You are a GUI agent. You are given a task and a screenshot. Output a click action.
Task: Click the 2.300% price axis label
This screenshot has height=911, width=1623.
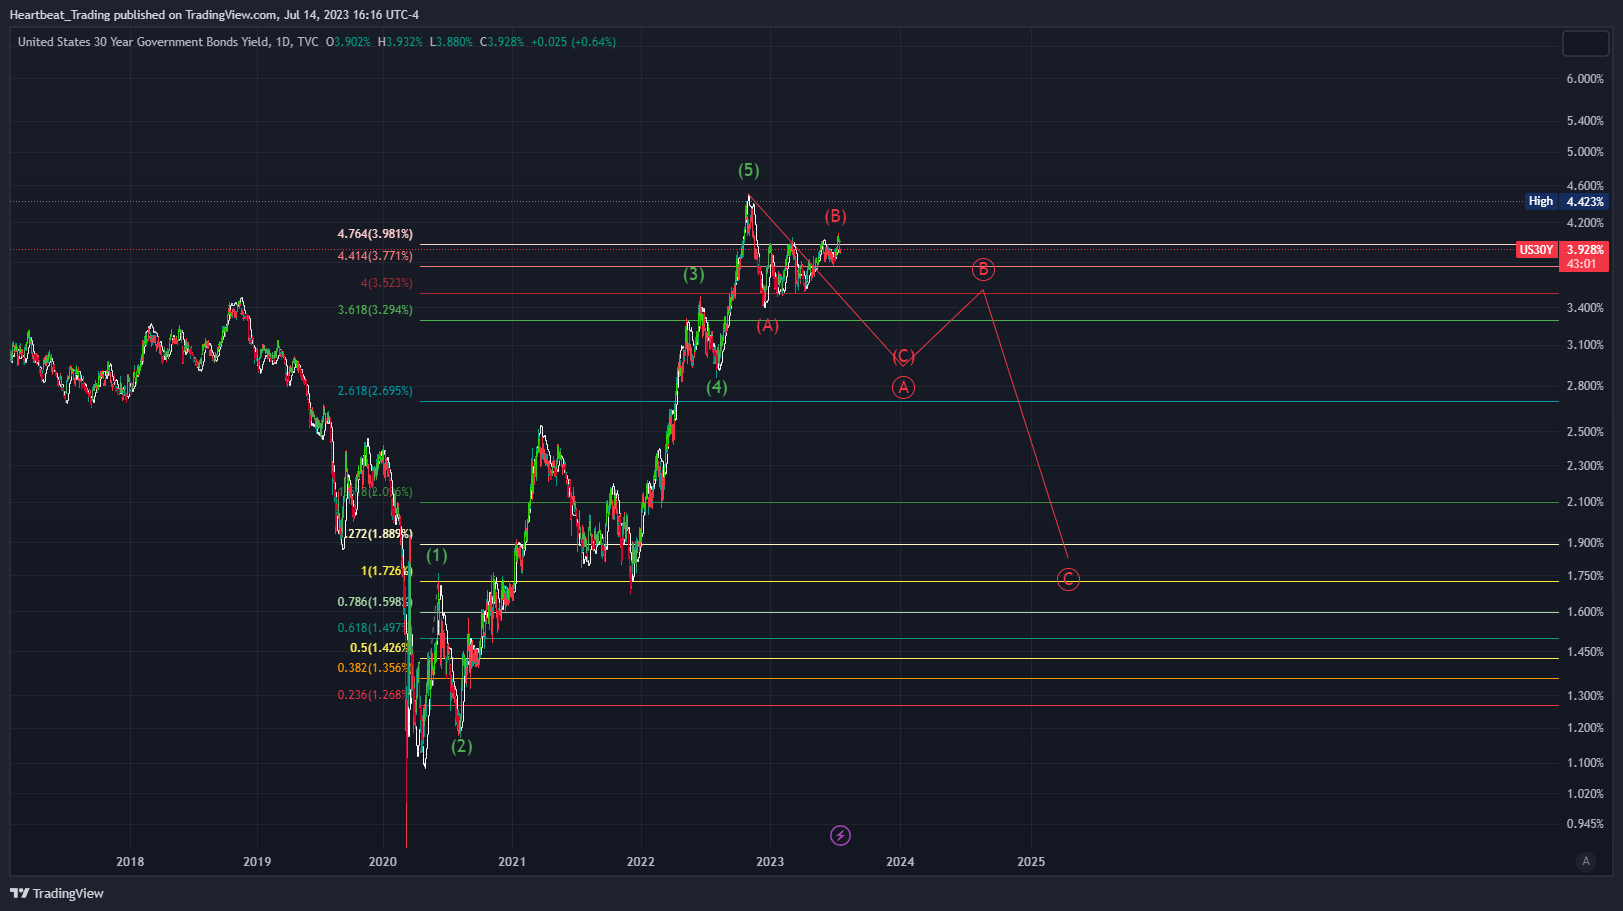pyautogui.click(x=1585, y=466)
